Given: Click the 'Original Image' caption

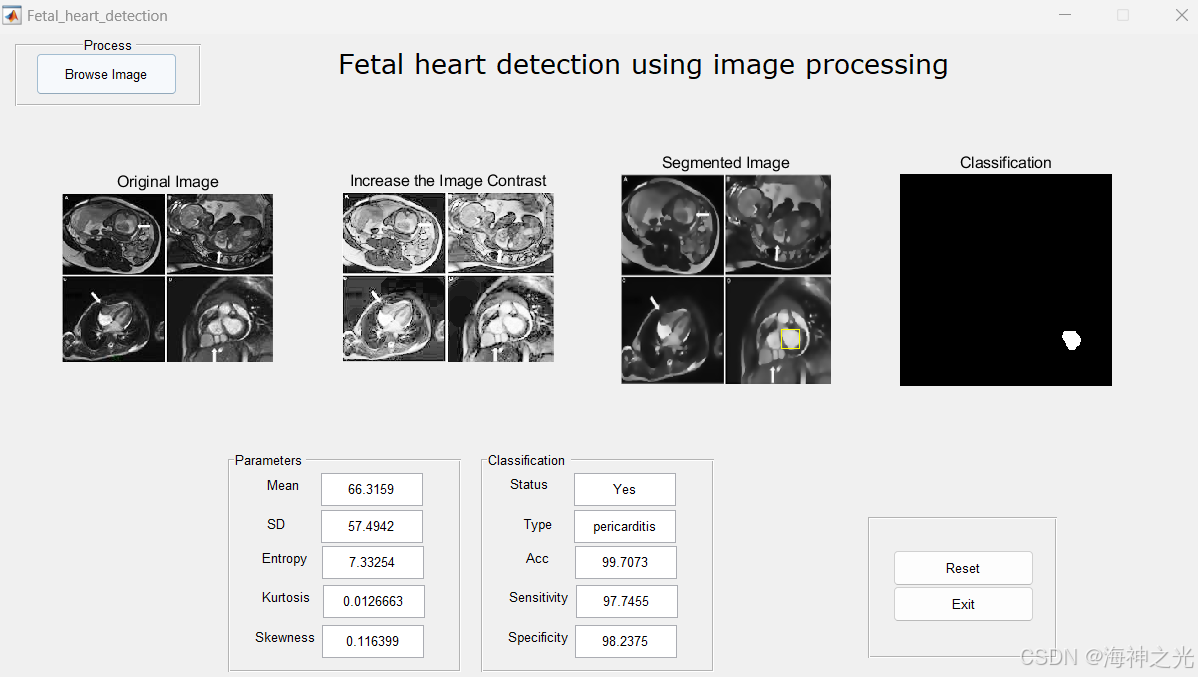Looking at the screenshot, I should (x=167, y=182).
